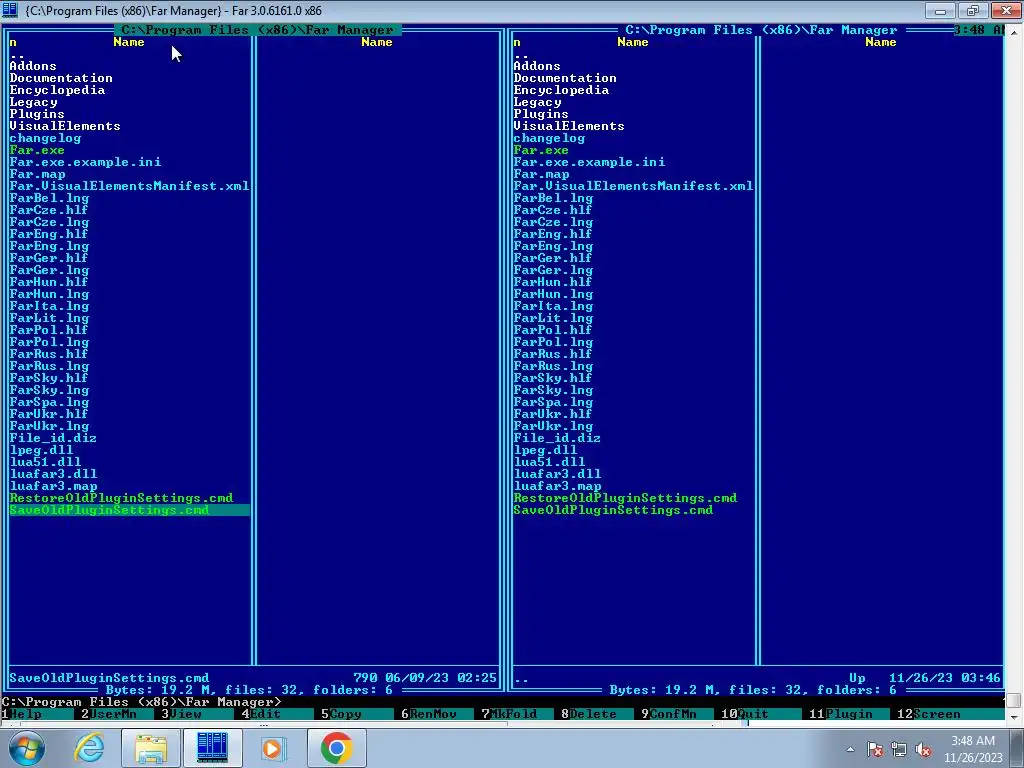Select Far.exe.example.ini in left panel

pos(85,162)
